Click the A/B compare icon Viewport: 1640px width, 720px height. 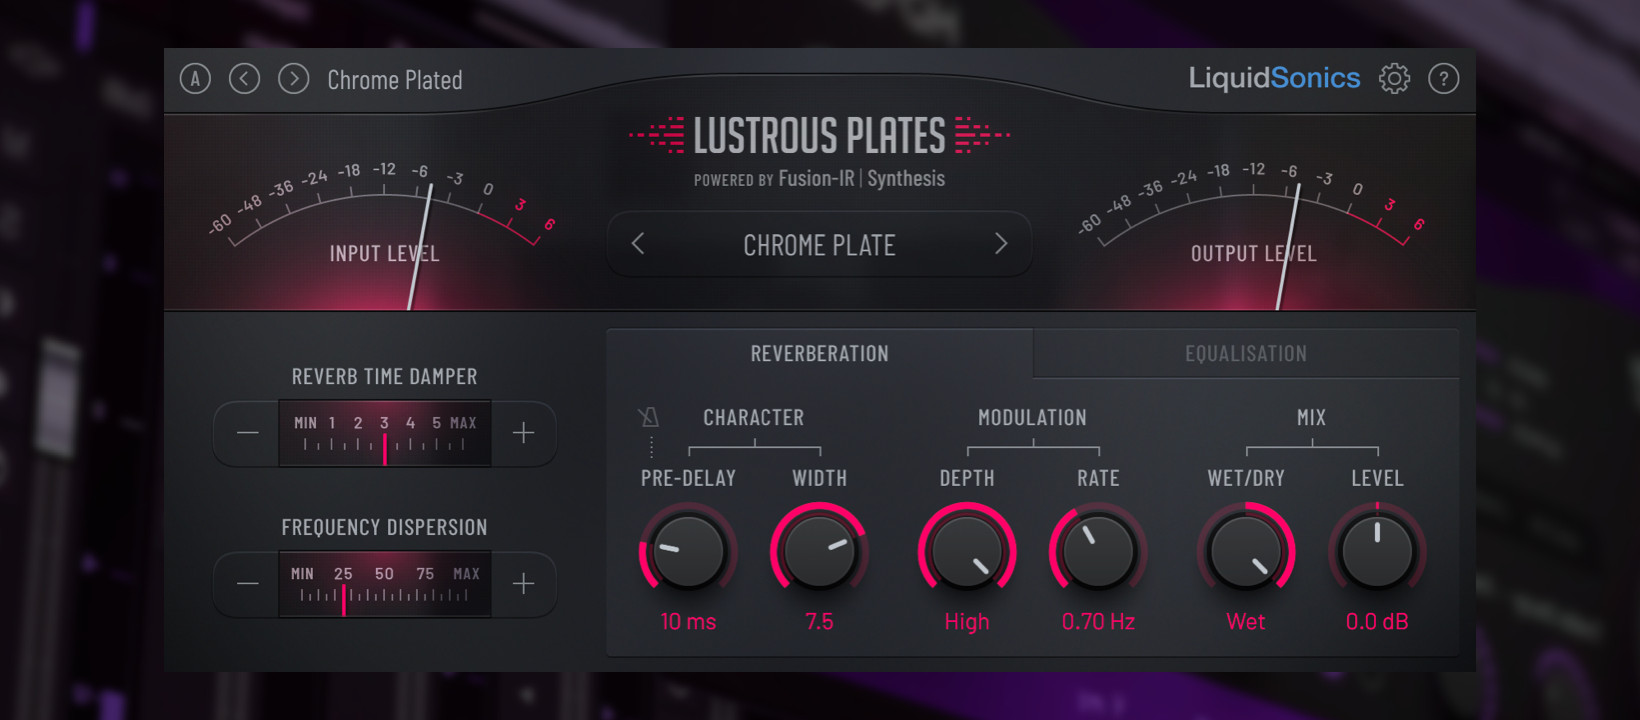(195, 79)
